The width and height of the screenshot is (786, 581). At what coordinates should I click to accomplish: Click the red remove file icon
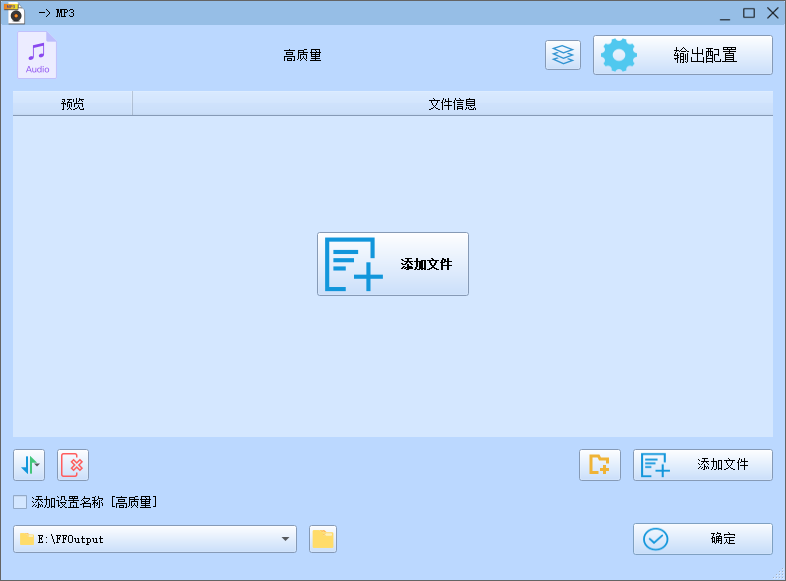coord(73,465)
